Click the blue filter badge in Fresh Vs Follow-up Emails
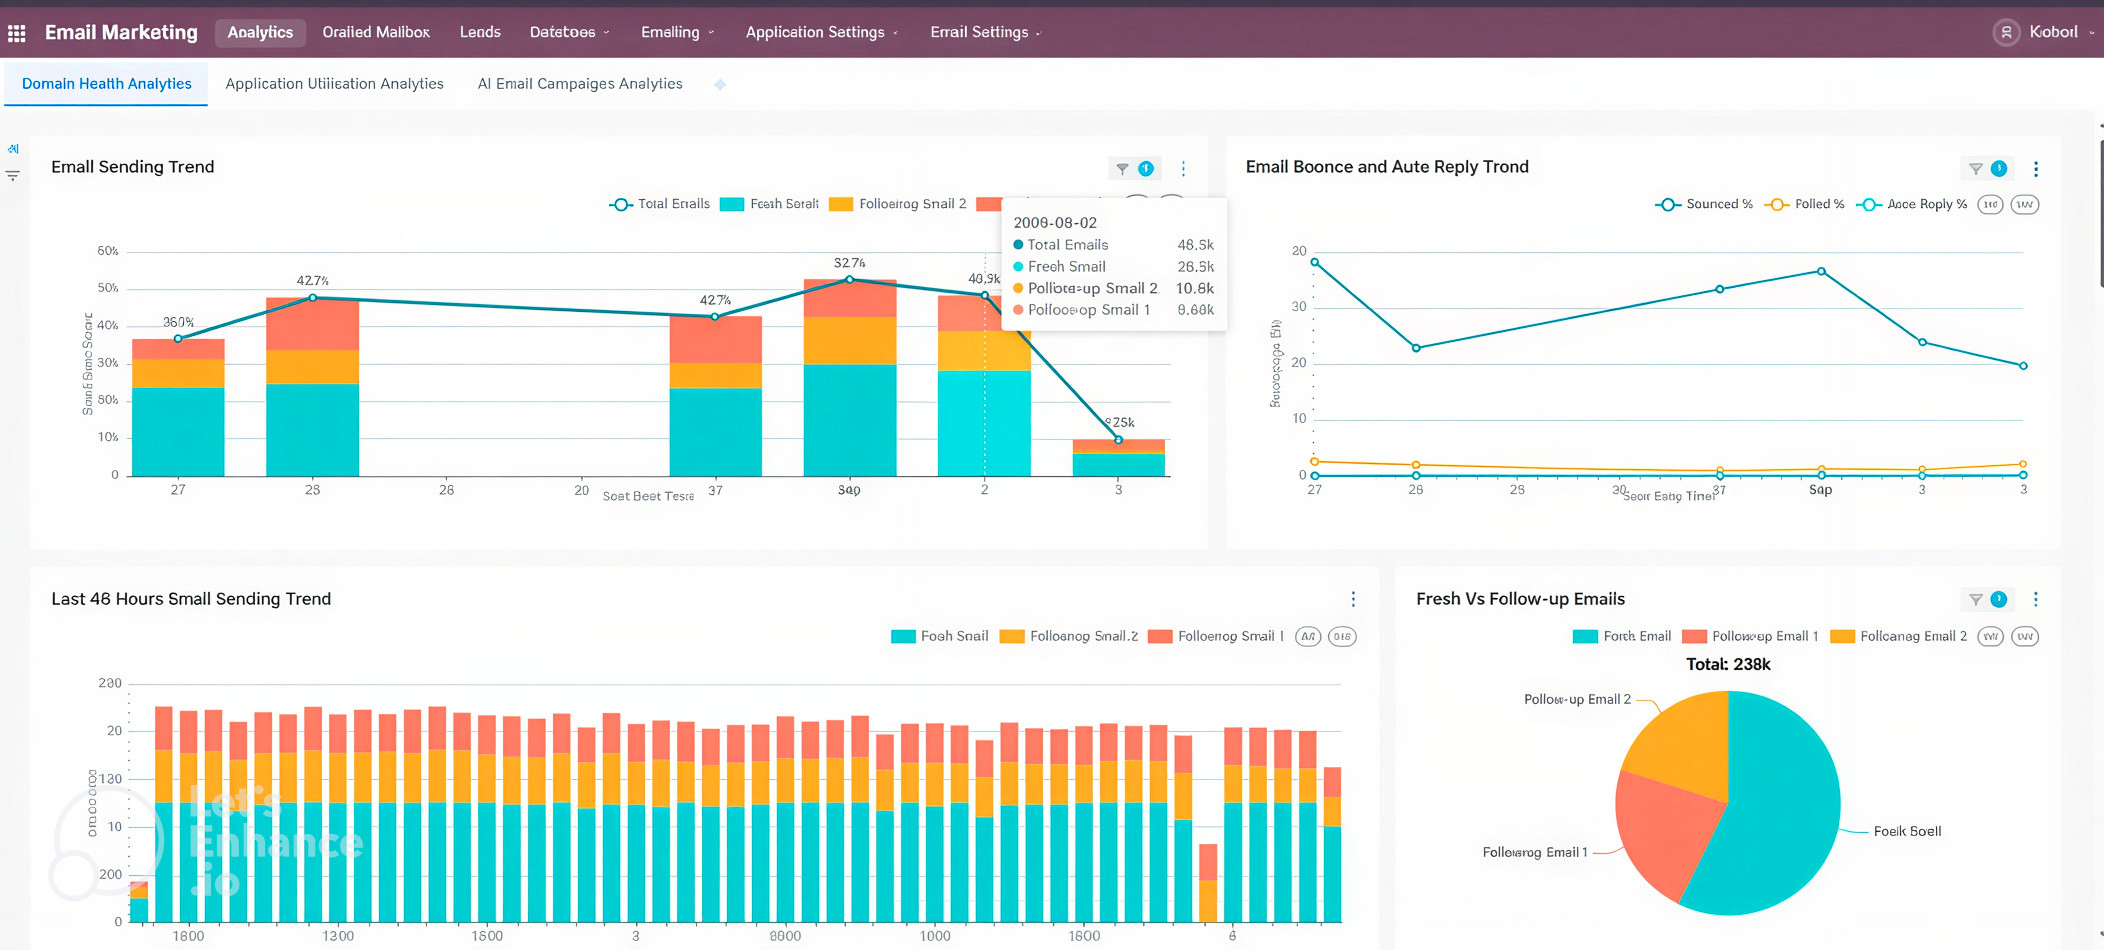This screenshot has height=950, width=2104. [x=1999, y=600]
